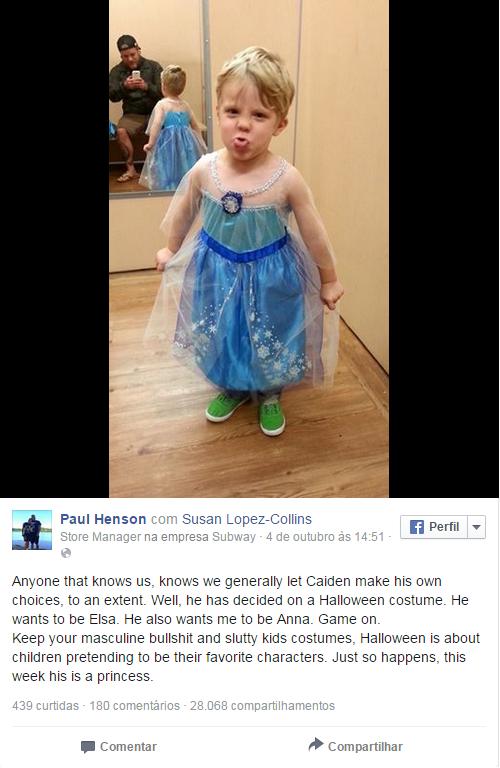
Task: View the 439 curtidas likes list
Action: [46, 706]
